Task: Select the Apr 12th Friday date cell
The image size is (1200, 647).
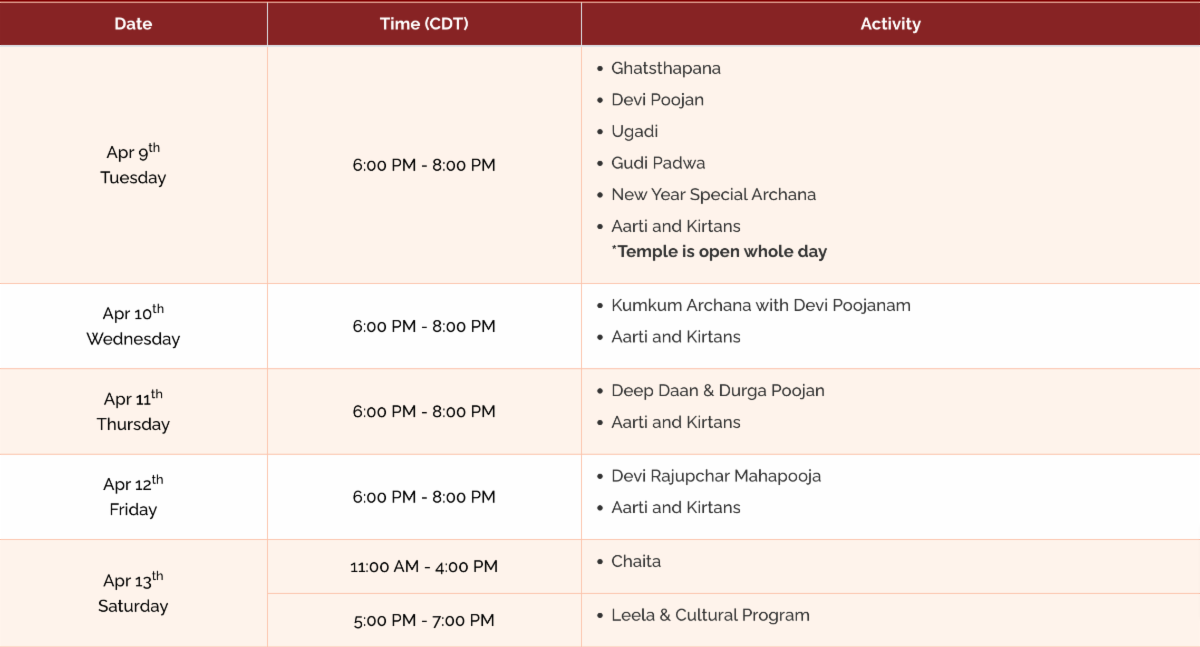Action: pos(133,497)
